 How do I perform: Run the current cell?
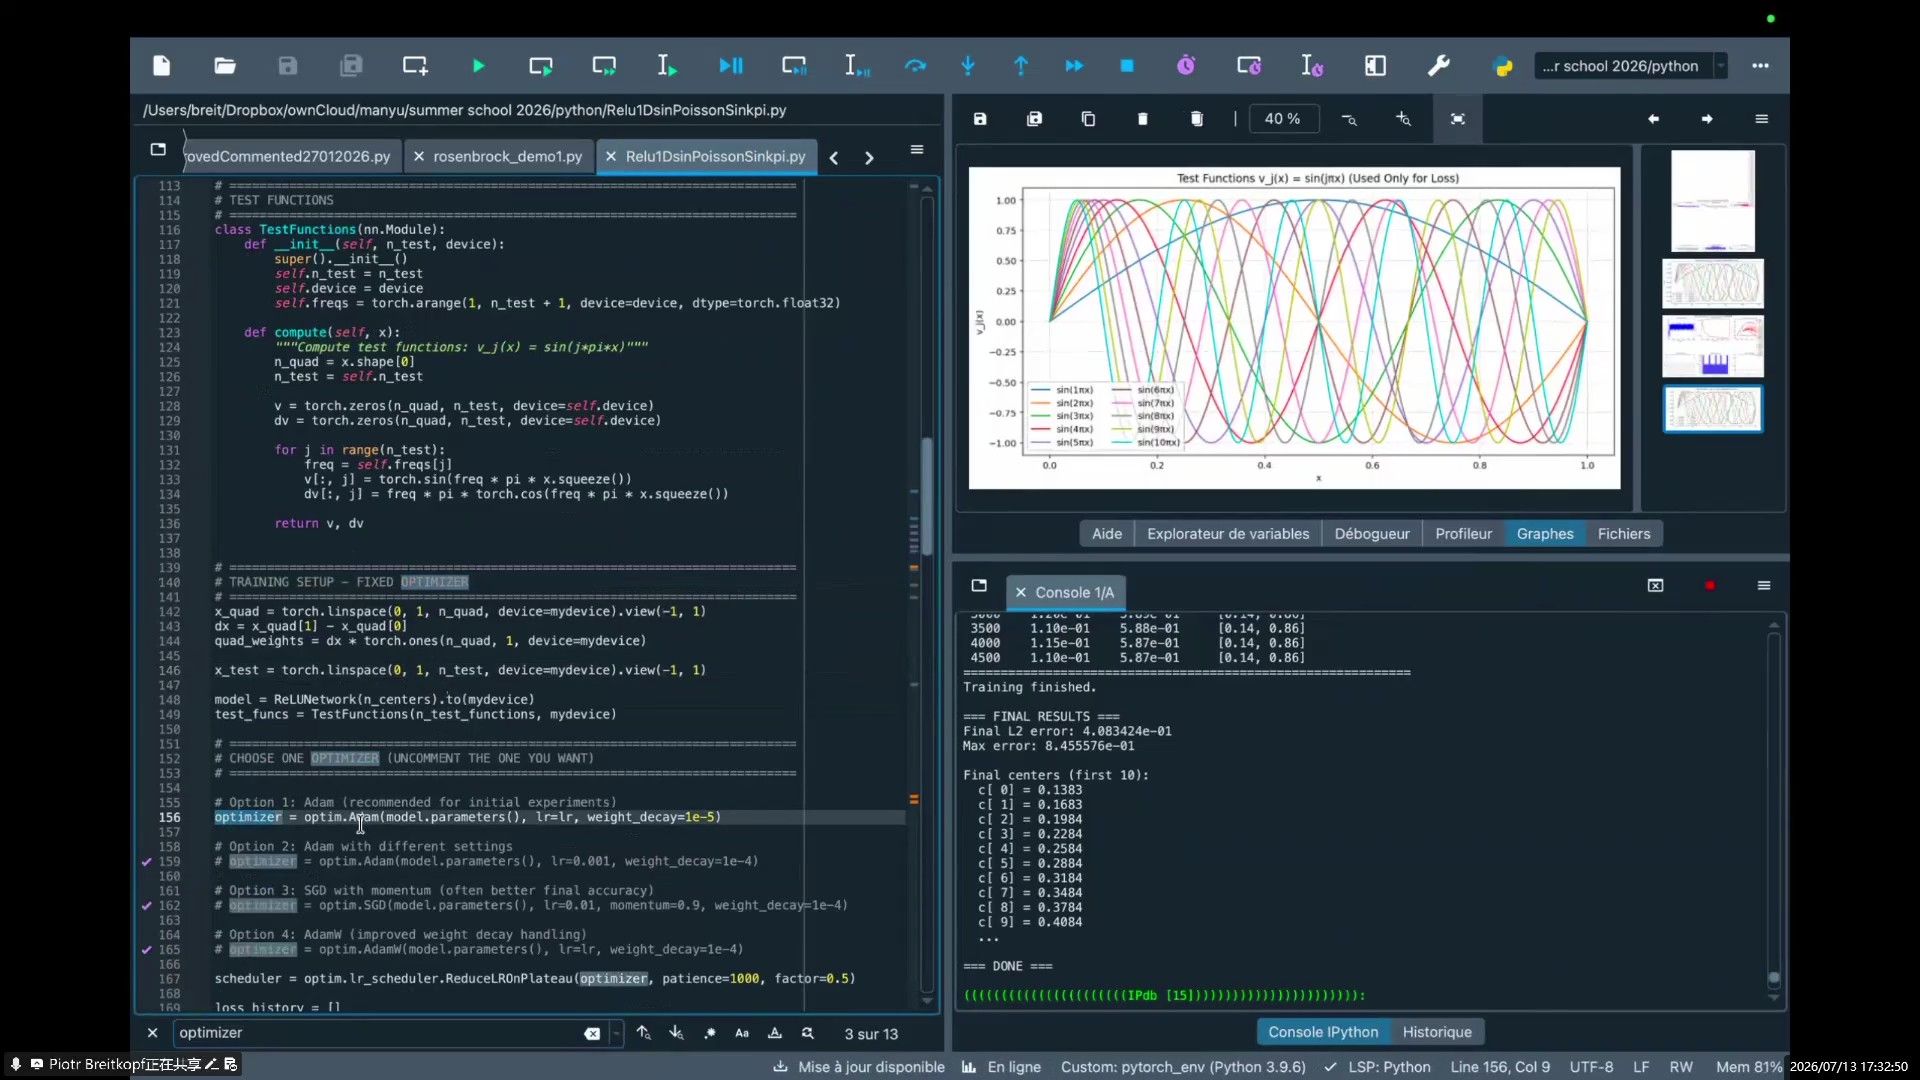coord(541,66)
